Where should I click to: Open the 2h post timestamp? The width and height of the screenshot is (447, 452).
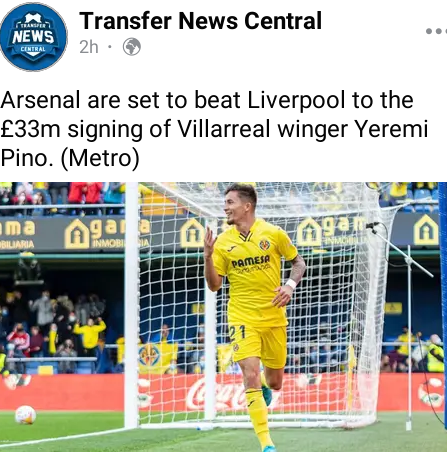89,47
